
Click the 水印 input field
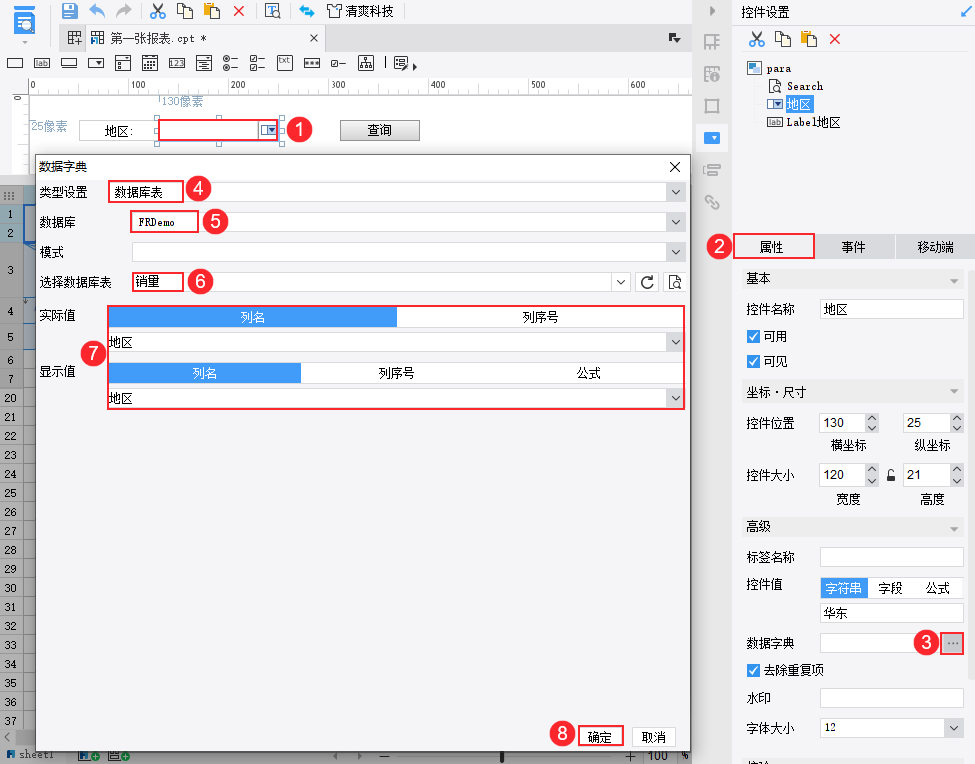(891, 698)
